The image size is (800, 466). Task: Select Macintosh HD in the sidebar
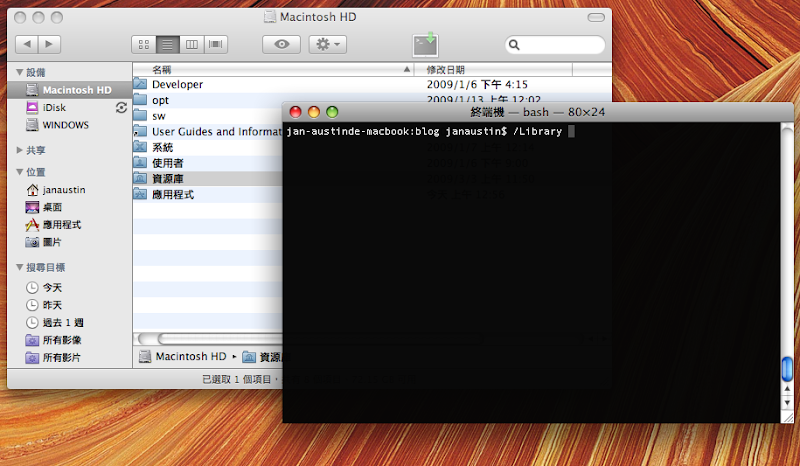[69, 90]
